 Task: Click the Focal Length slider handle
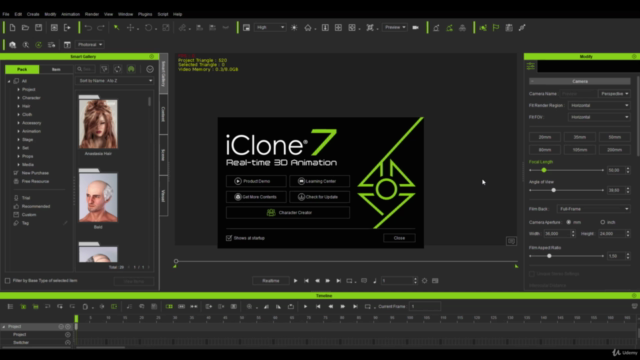tap(544, 170)
